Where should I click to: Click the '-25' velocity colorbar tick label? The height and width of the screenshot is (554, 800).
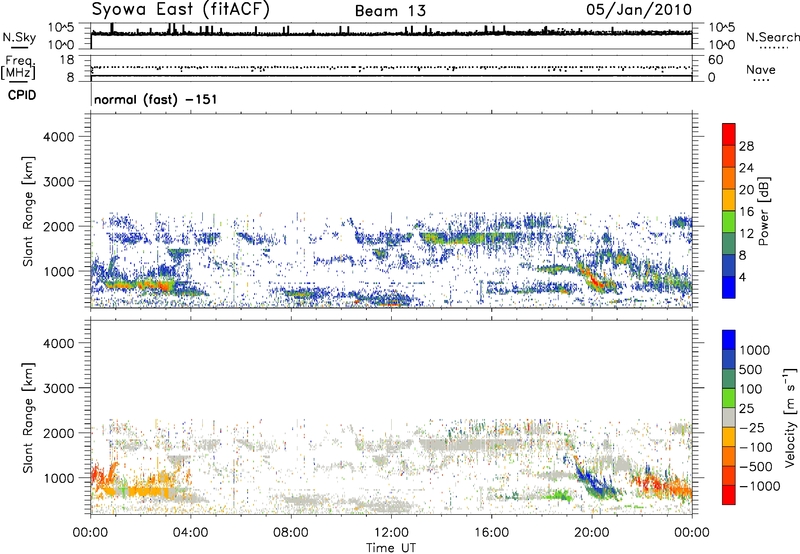tap(752, 428)
